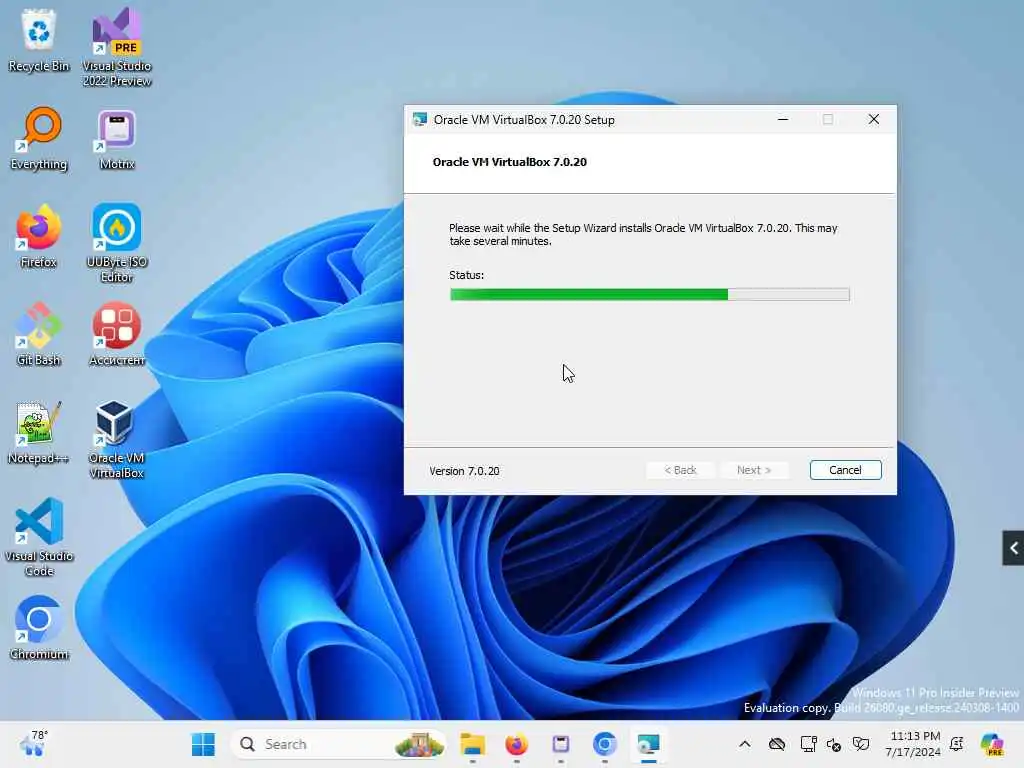
Task: Select the Everything search shortcut
Action: pos(39,139)
